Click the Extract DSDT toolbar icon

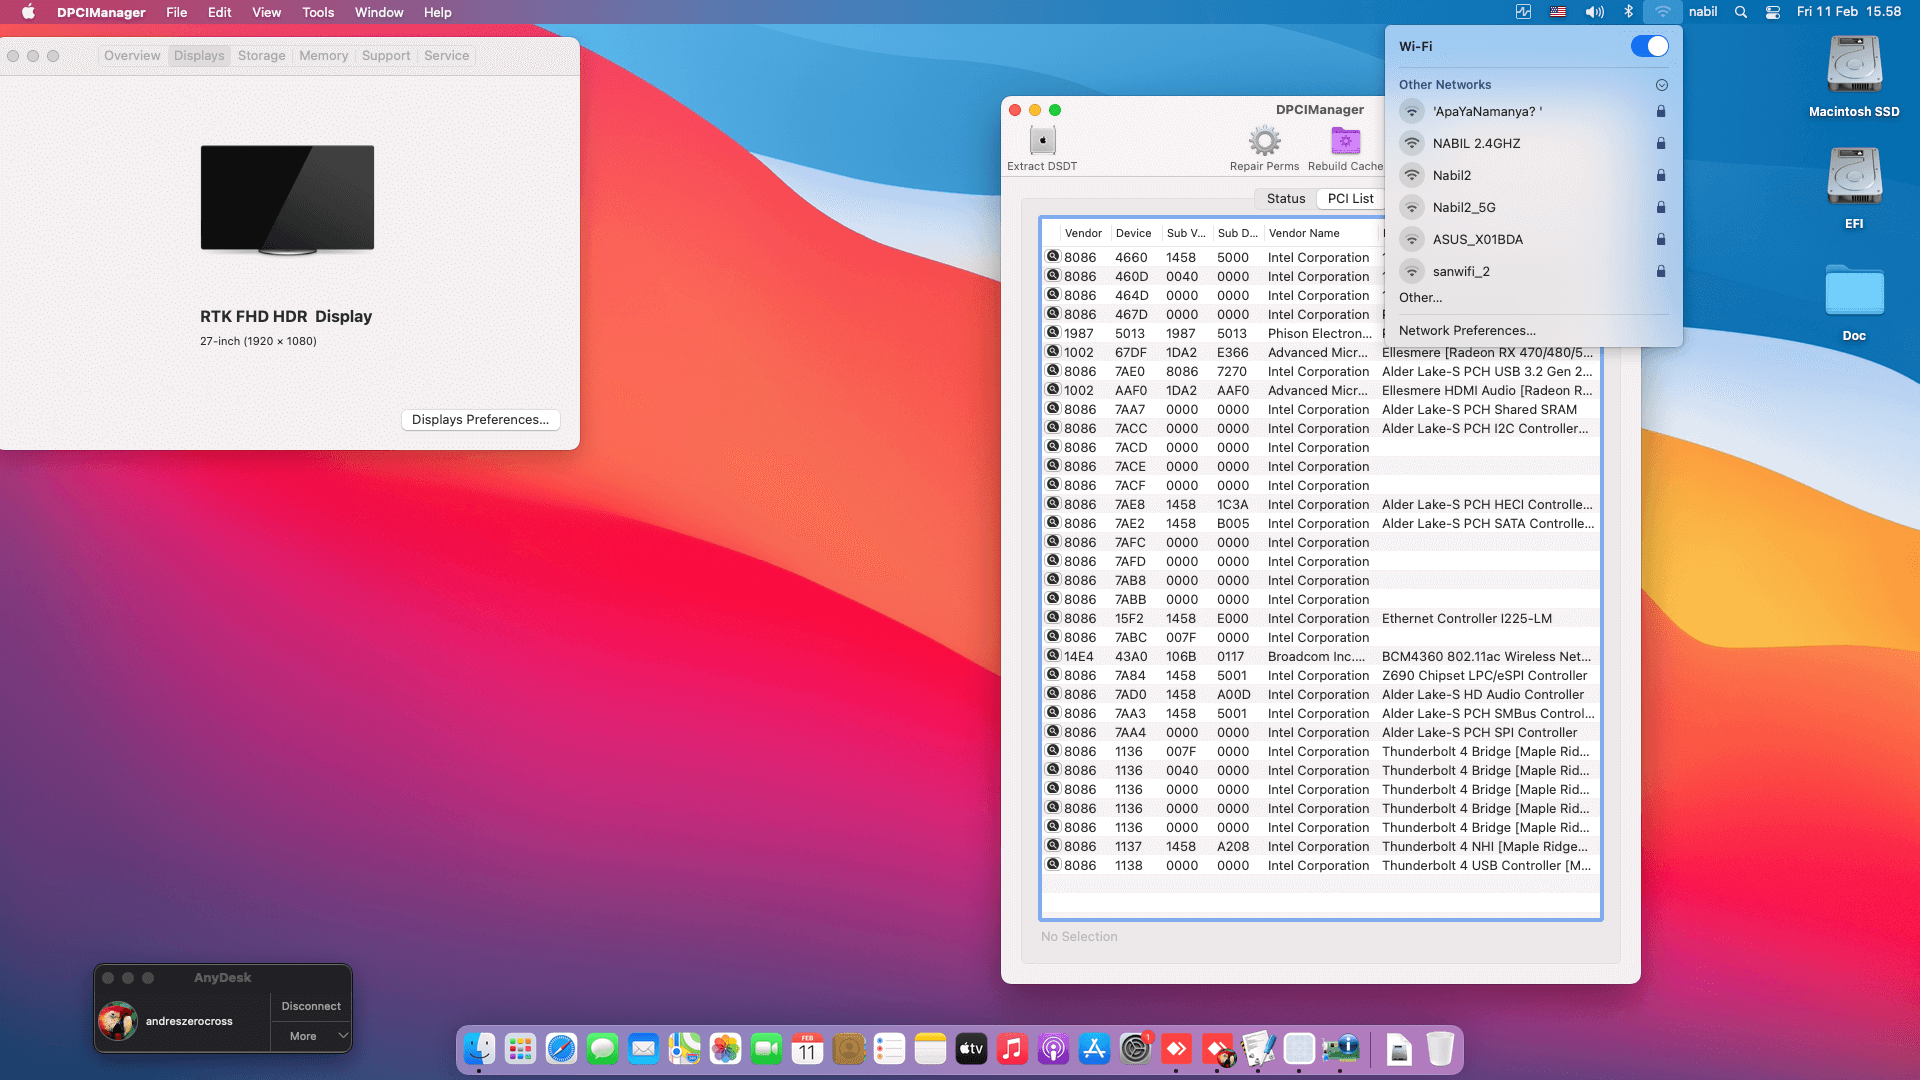click(1042, 141)
